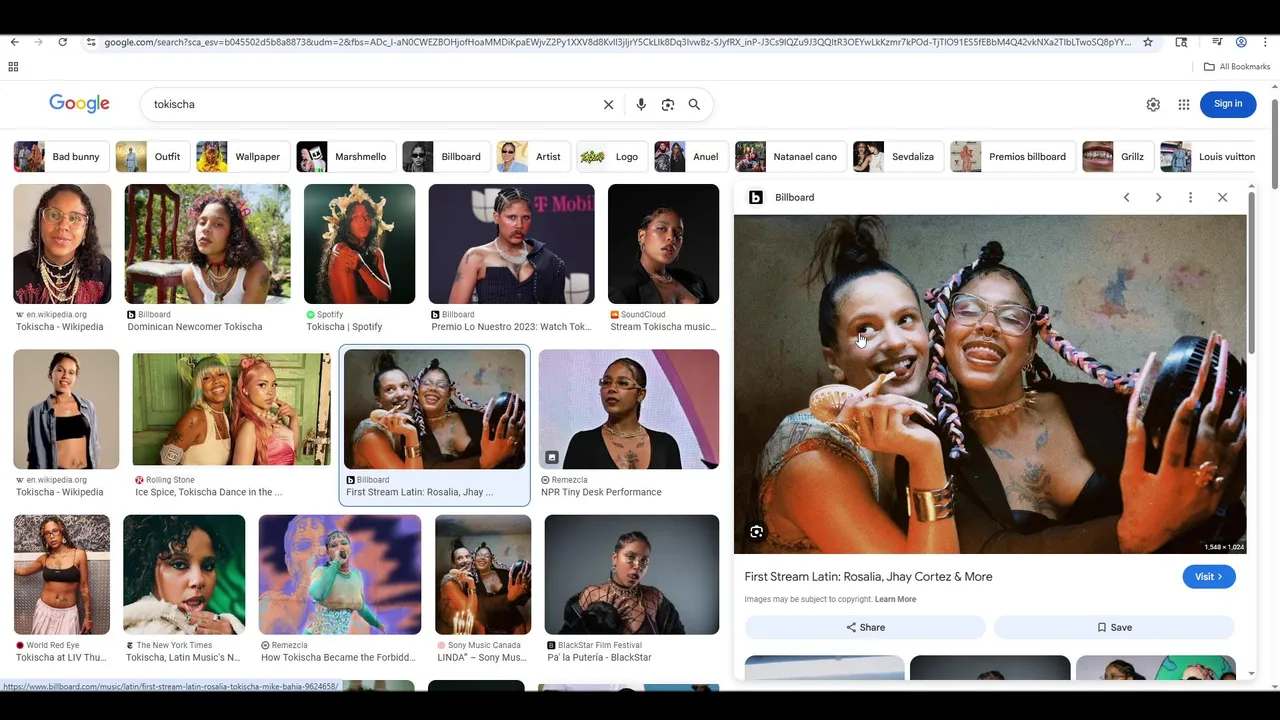
Task: Open How Tokischa Became the Forbidden thumbnail
Action: click(x=340, y=575)
